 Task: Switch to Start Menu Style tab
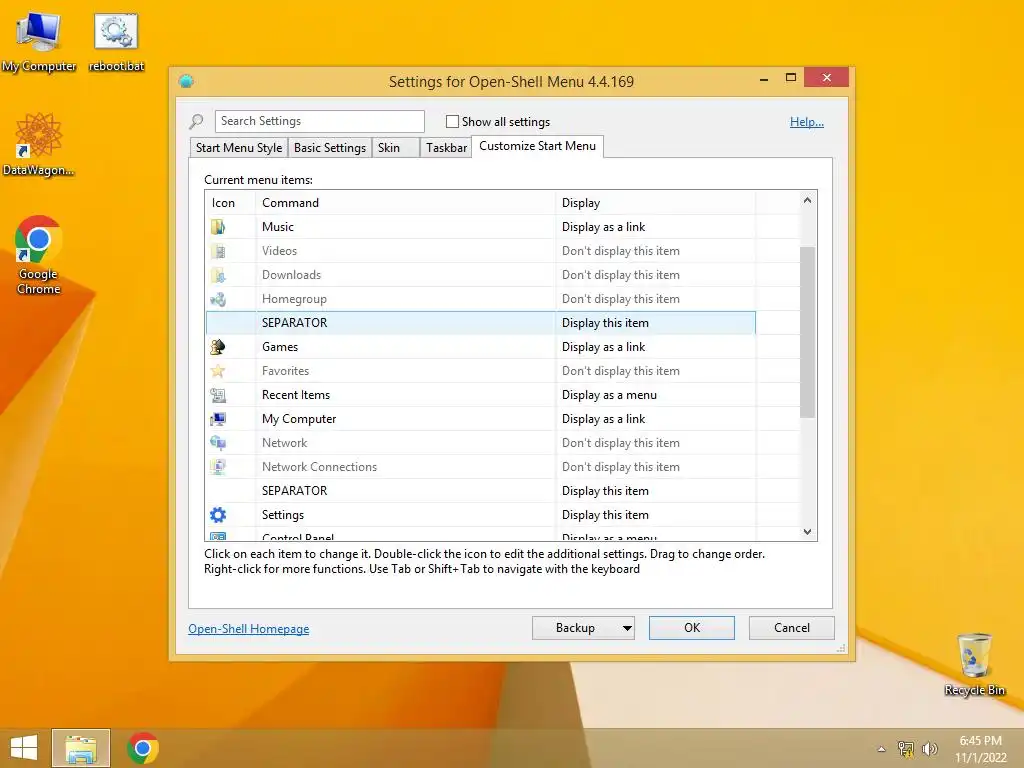[x=239, y=148]
